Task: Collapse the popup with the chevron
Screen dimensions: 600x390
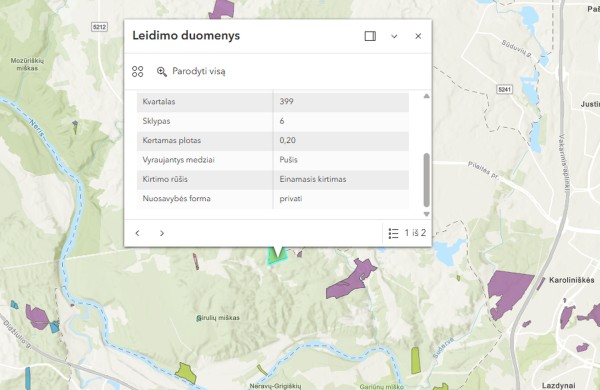Action: click(394, 36)
